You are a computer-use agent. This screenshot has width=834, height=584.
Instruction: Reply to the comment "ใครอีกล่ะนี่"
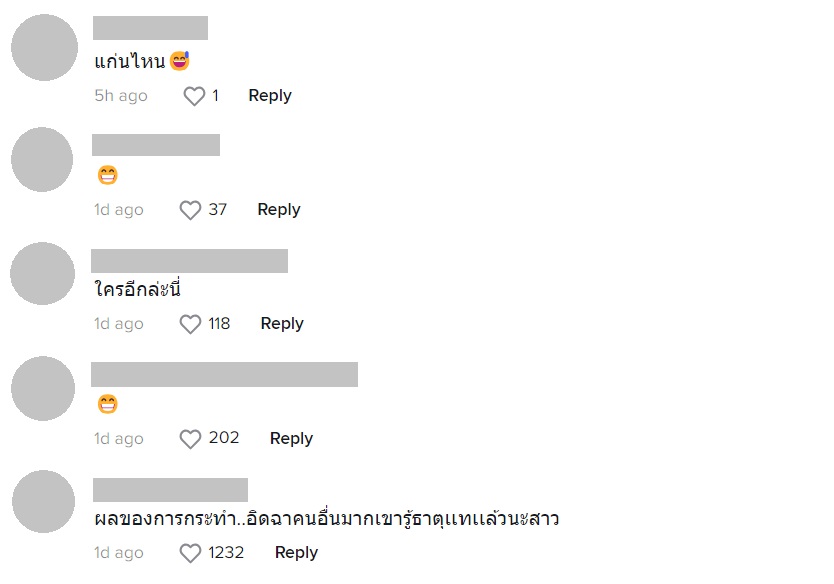point(281,323)
